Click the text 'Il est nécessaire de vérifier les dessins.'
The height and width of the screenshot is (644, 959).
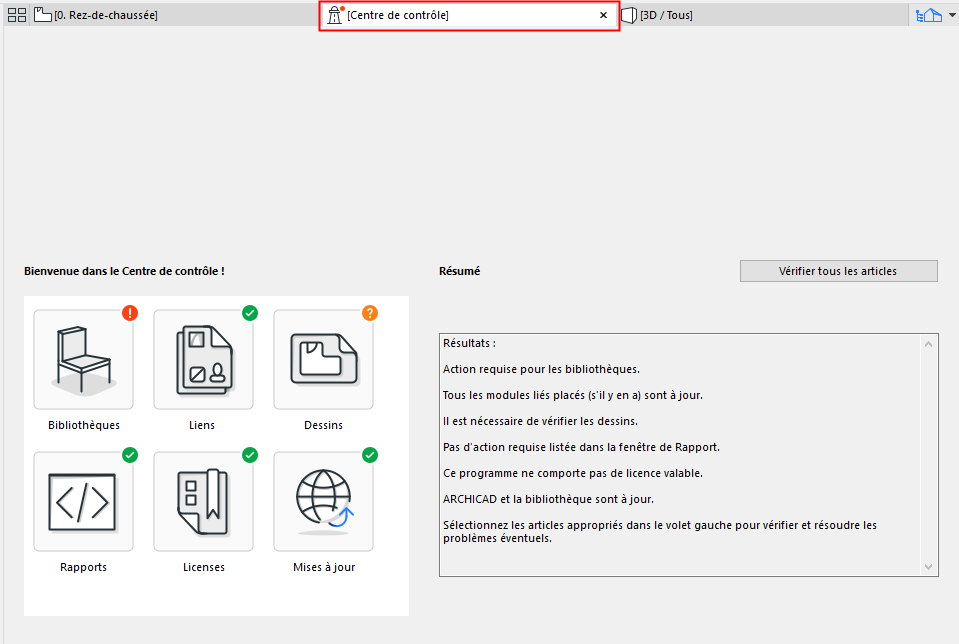(540, 421)
